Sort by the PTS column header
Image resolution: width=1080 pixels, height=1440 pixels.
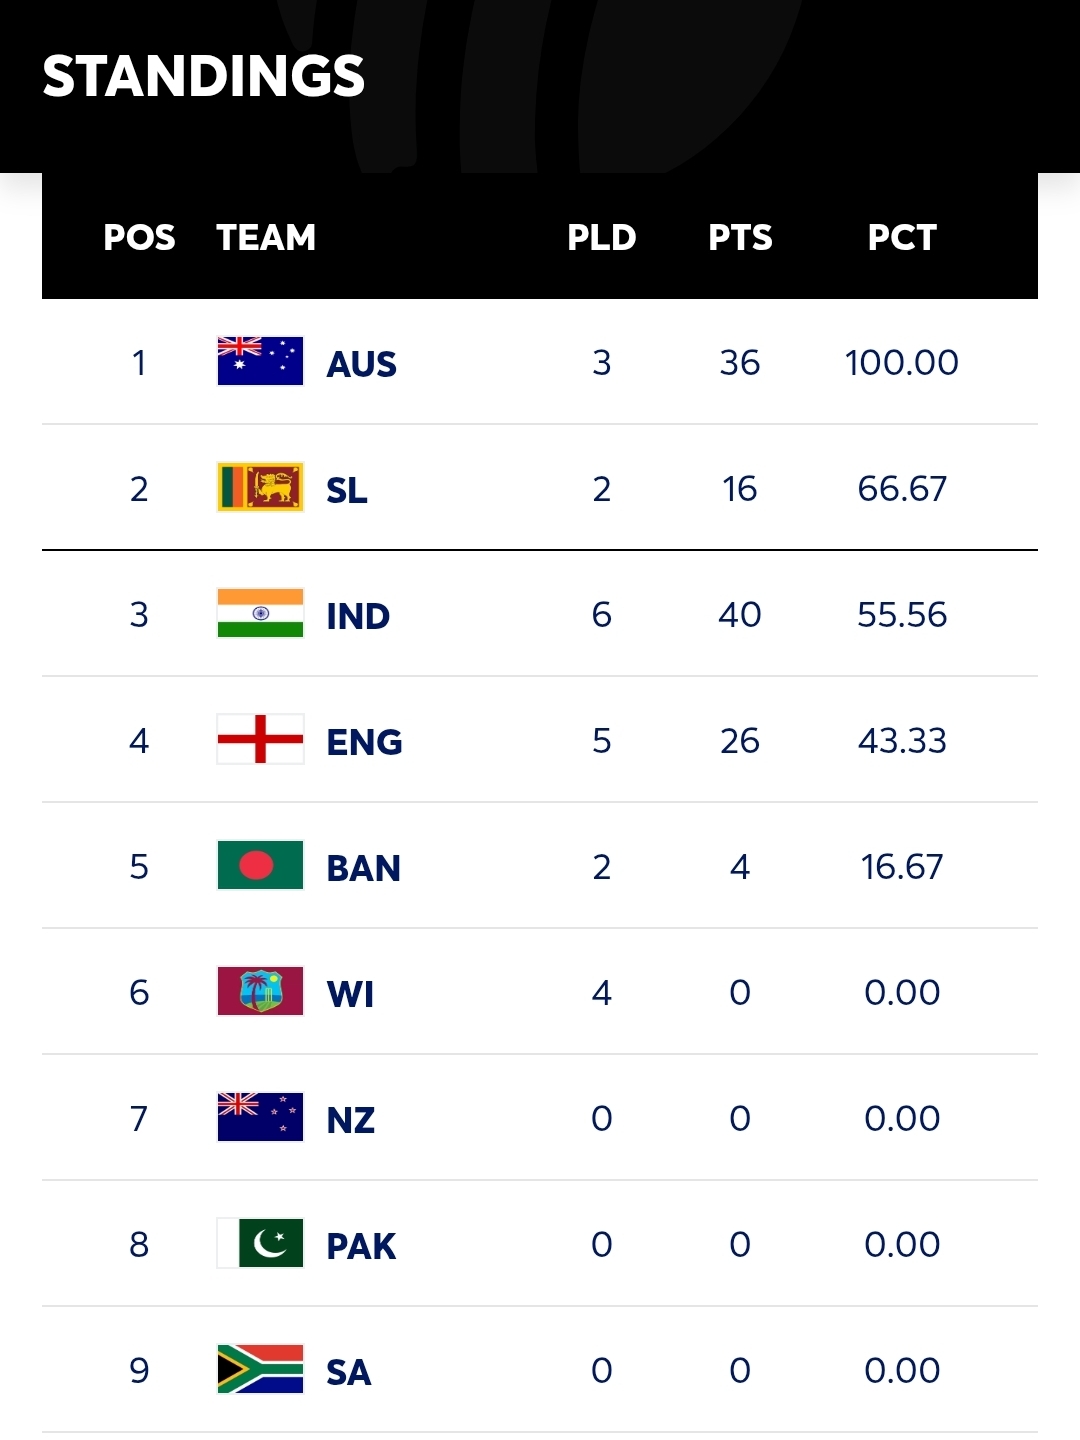(740, 237)
